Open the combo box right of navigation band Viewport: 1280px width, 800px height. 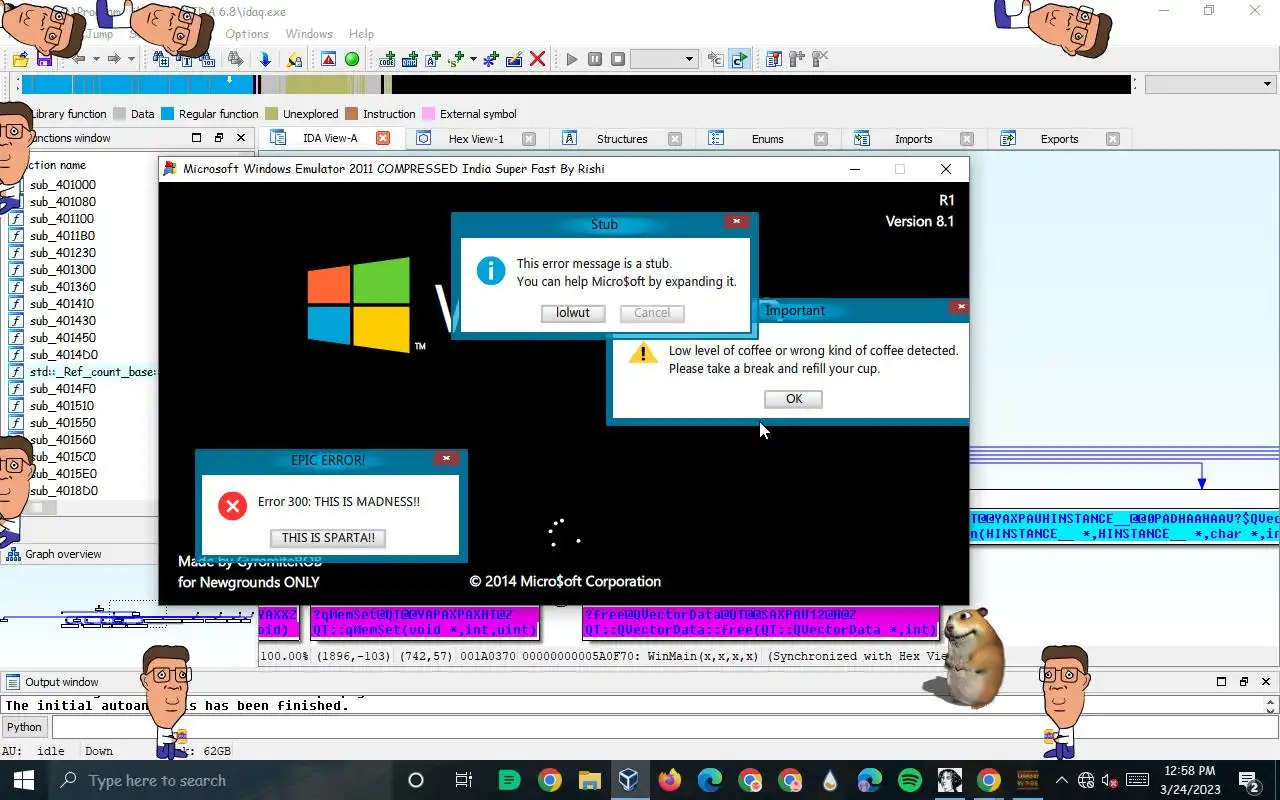point(1210,85)
